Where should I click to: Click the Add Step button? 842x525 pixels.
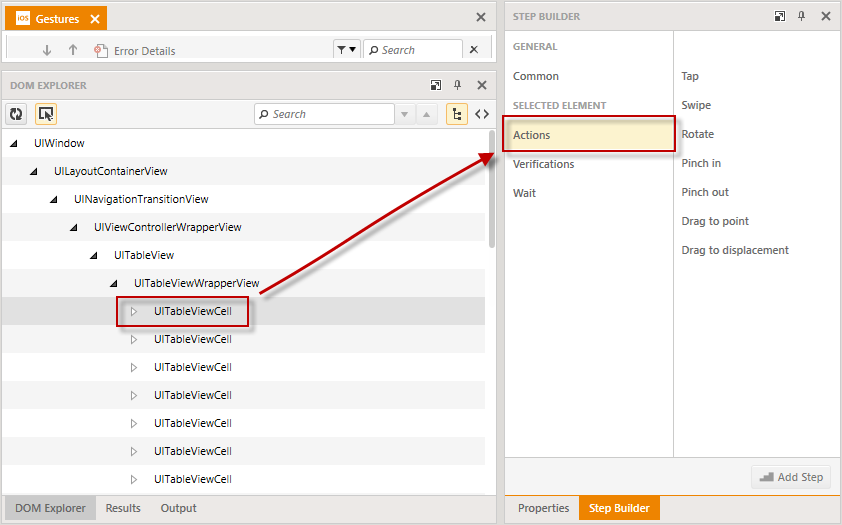pos(790,477)
